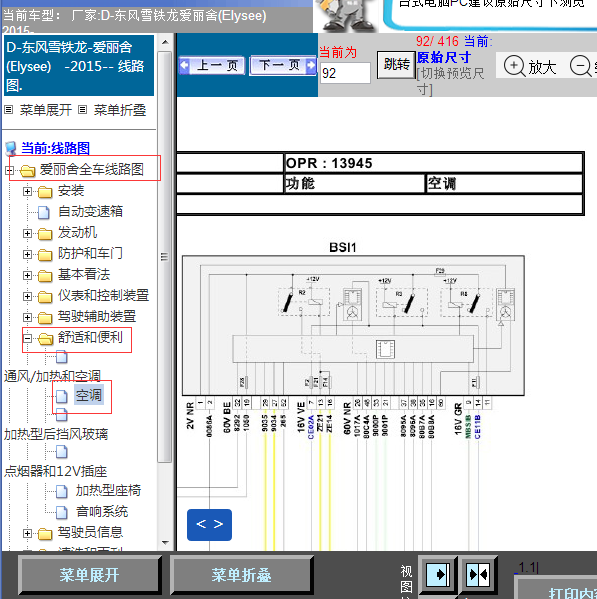Select the 爱丽舍全车线路图 folder
Viewport: 597px width, 599px height.
(92, 169)
